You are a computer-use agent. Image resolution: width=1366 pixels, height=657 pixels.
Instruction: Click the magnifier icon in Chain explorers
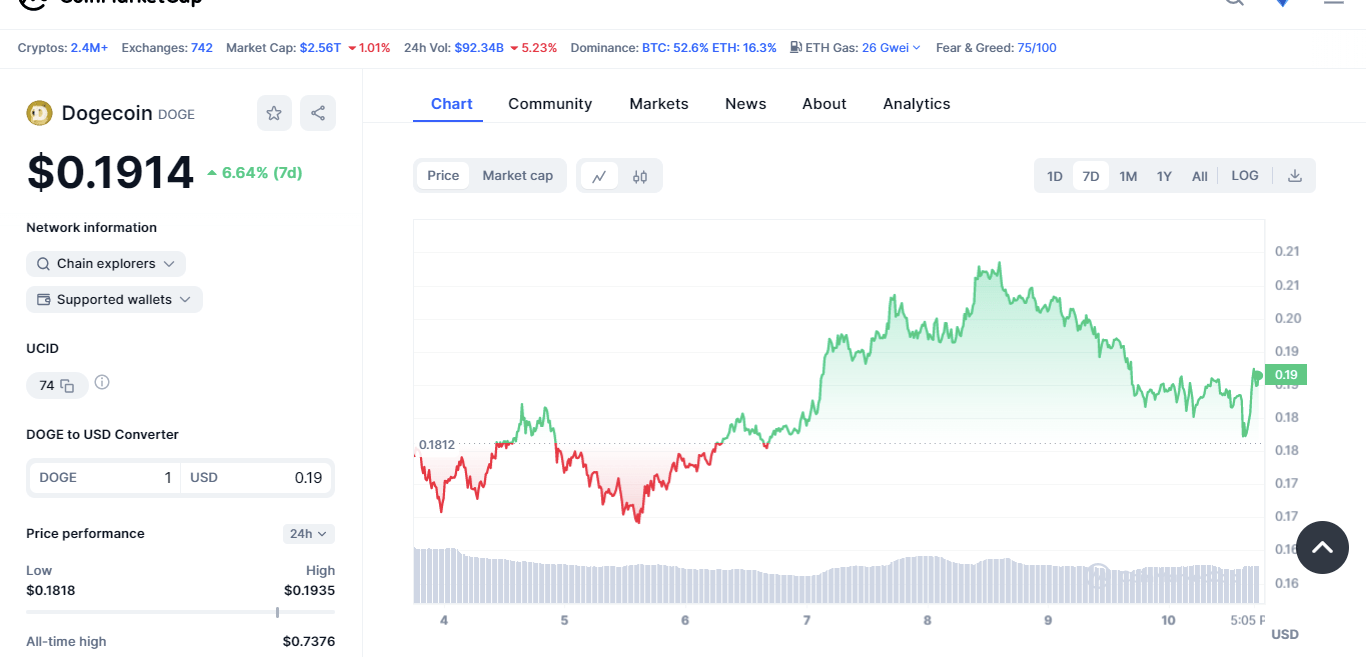[43, 264]
